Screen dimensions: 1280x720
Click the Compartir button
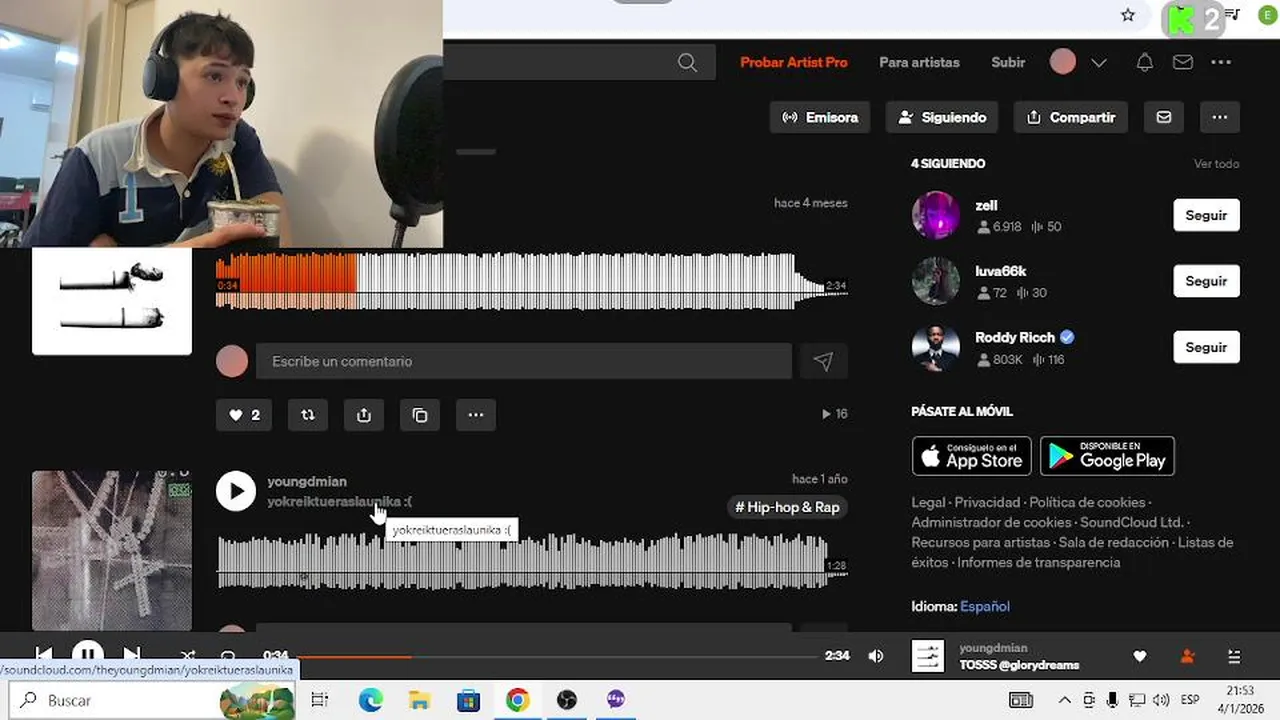pyautogui.click(x=1071, y=117)
